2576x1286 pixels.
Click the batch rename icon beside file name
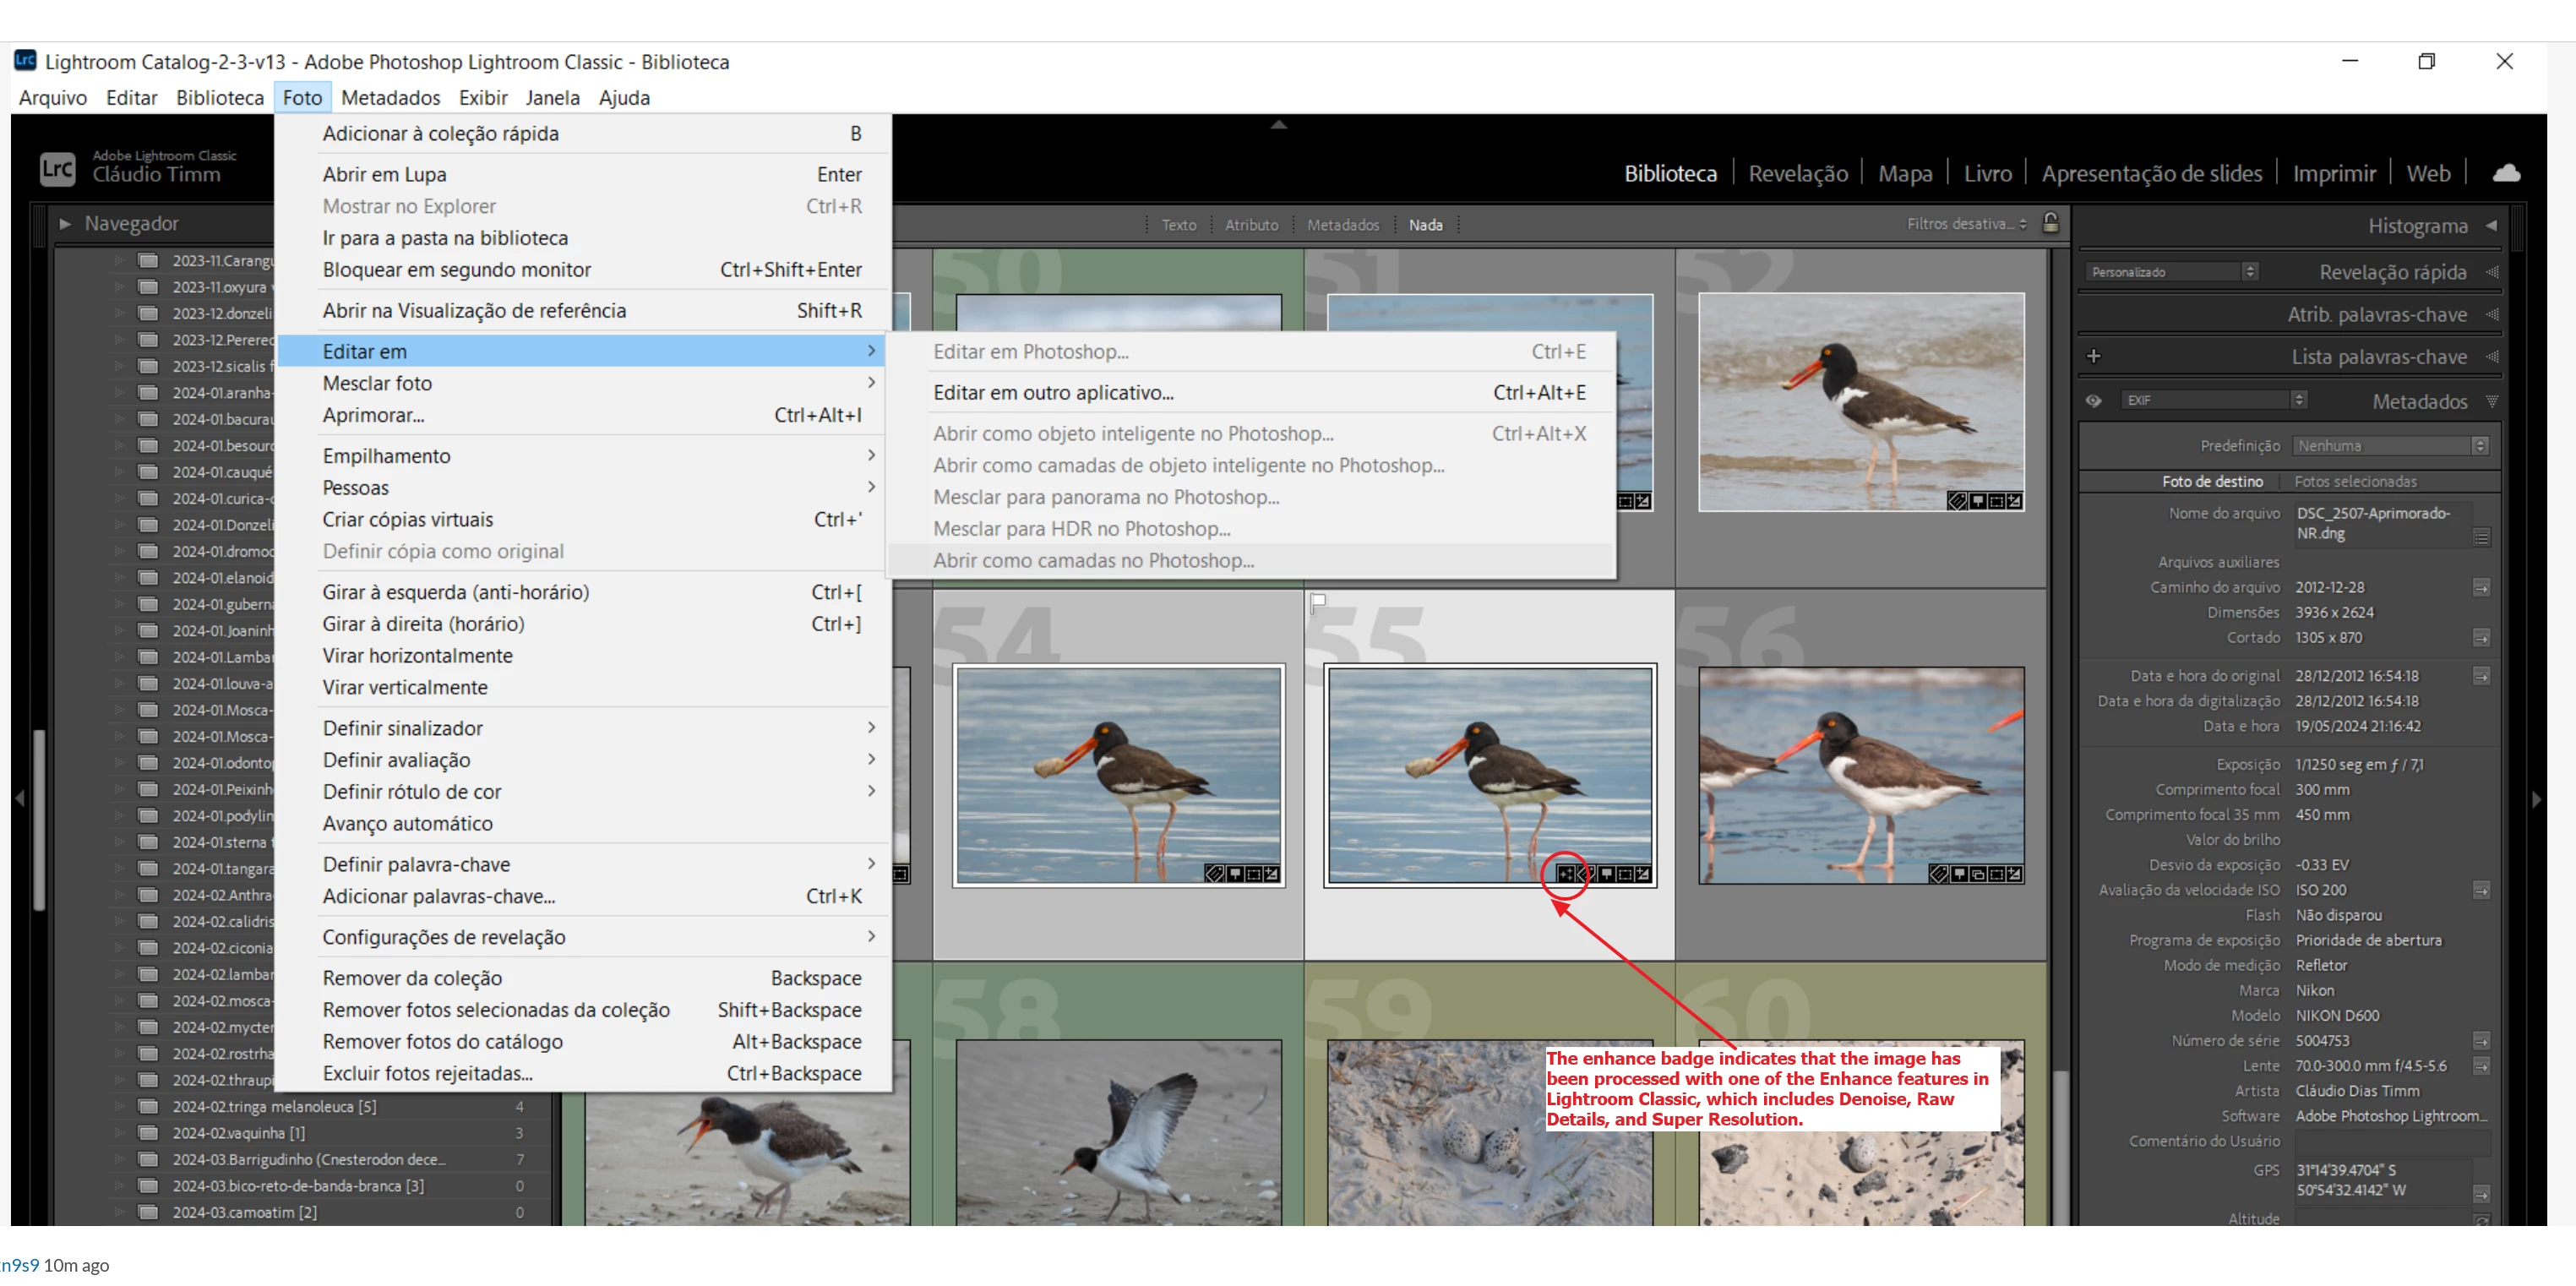tap(2481, 536)
